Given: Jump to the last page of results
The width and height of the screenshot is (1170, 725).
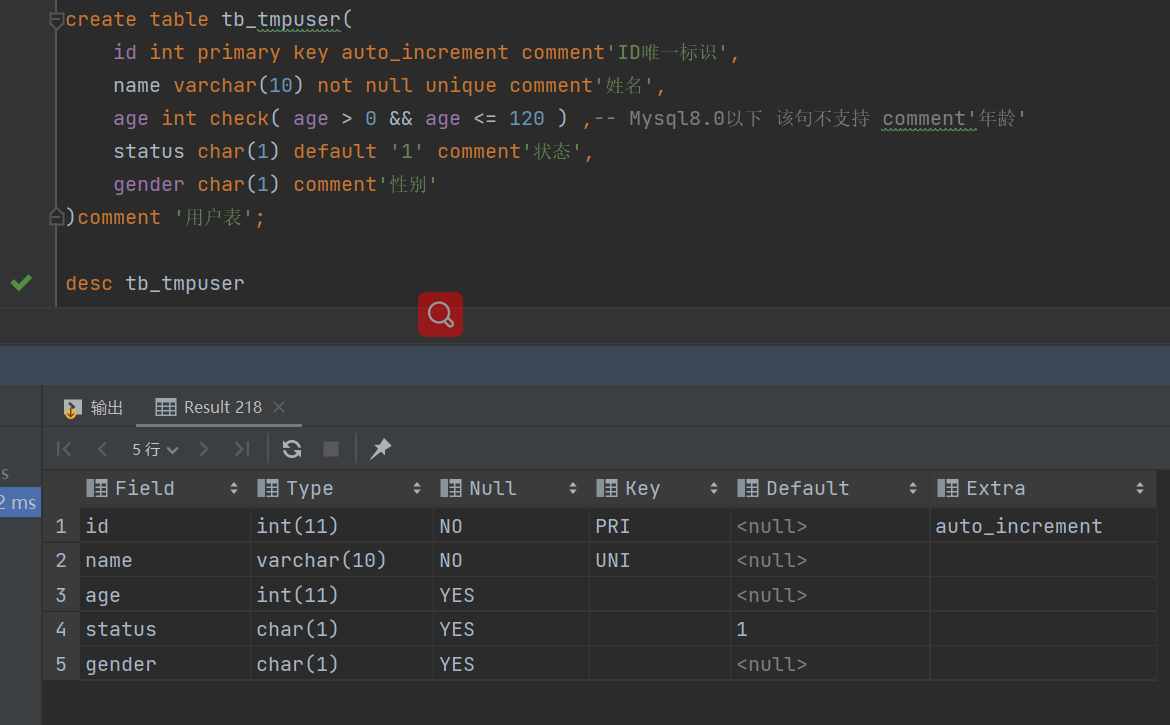Looking at the screenshot, I should tap(241, 449).
